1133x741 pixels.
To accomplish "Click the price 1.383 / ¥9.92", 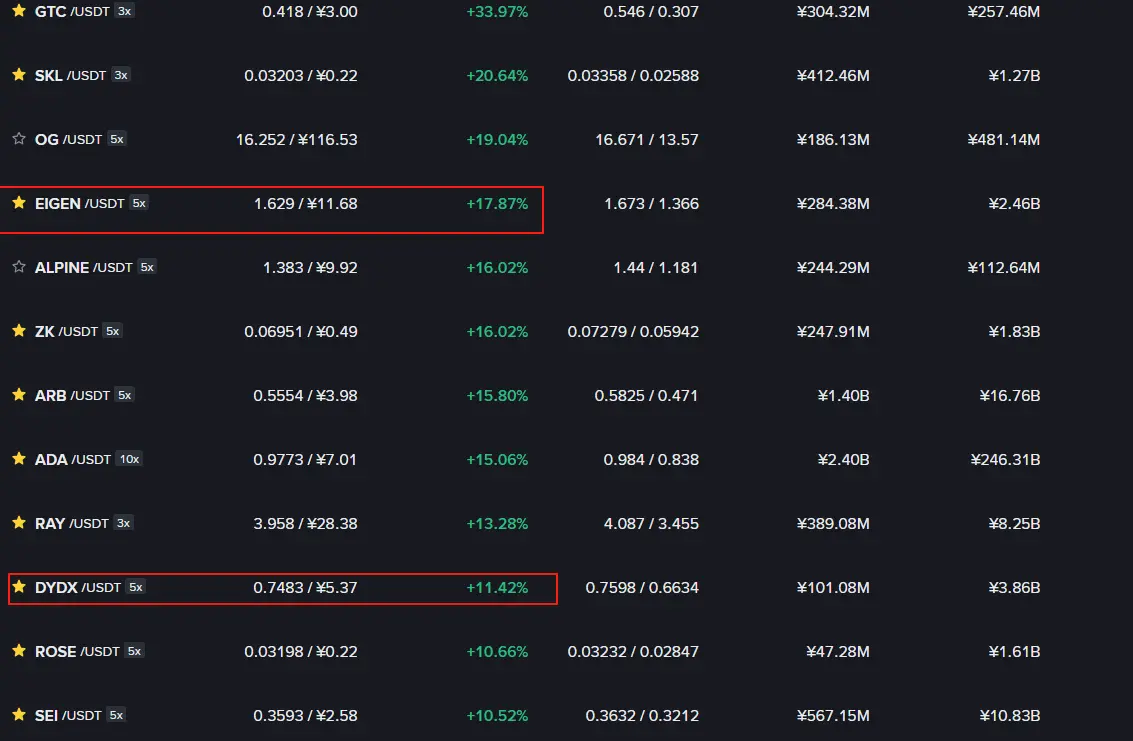I will [x=310, y=267].
